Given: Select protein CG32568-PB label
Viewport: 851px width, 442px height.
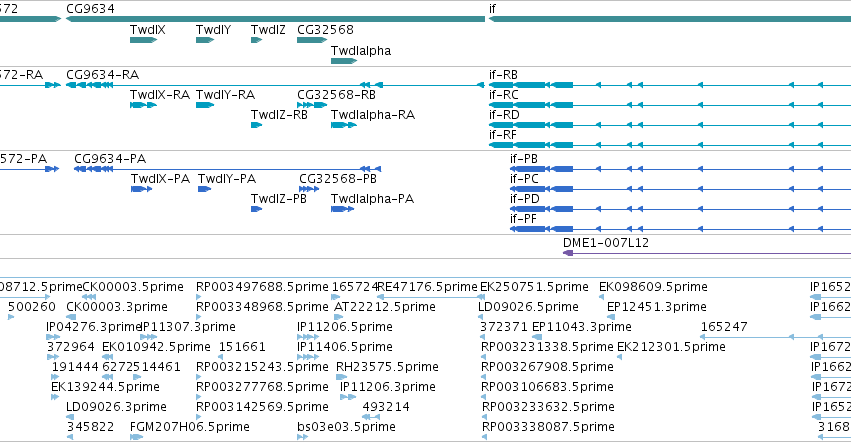Looking at the screenshot, I should pyautogui.click(x=338, y=179).
